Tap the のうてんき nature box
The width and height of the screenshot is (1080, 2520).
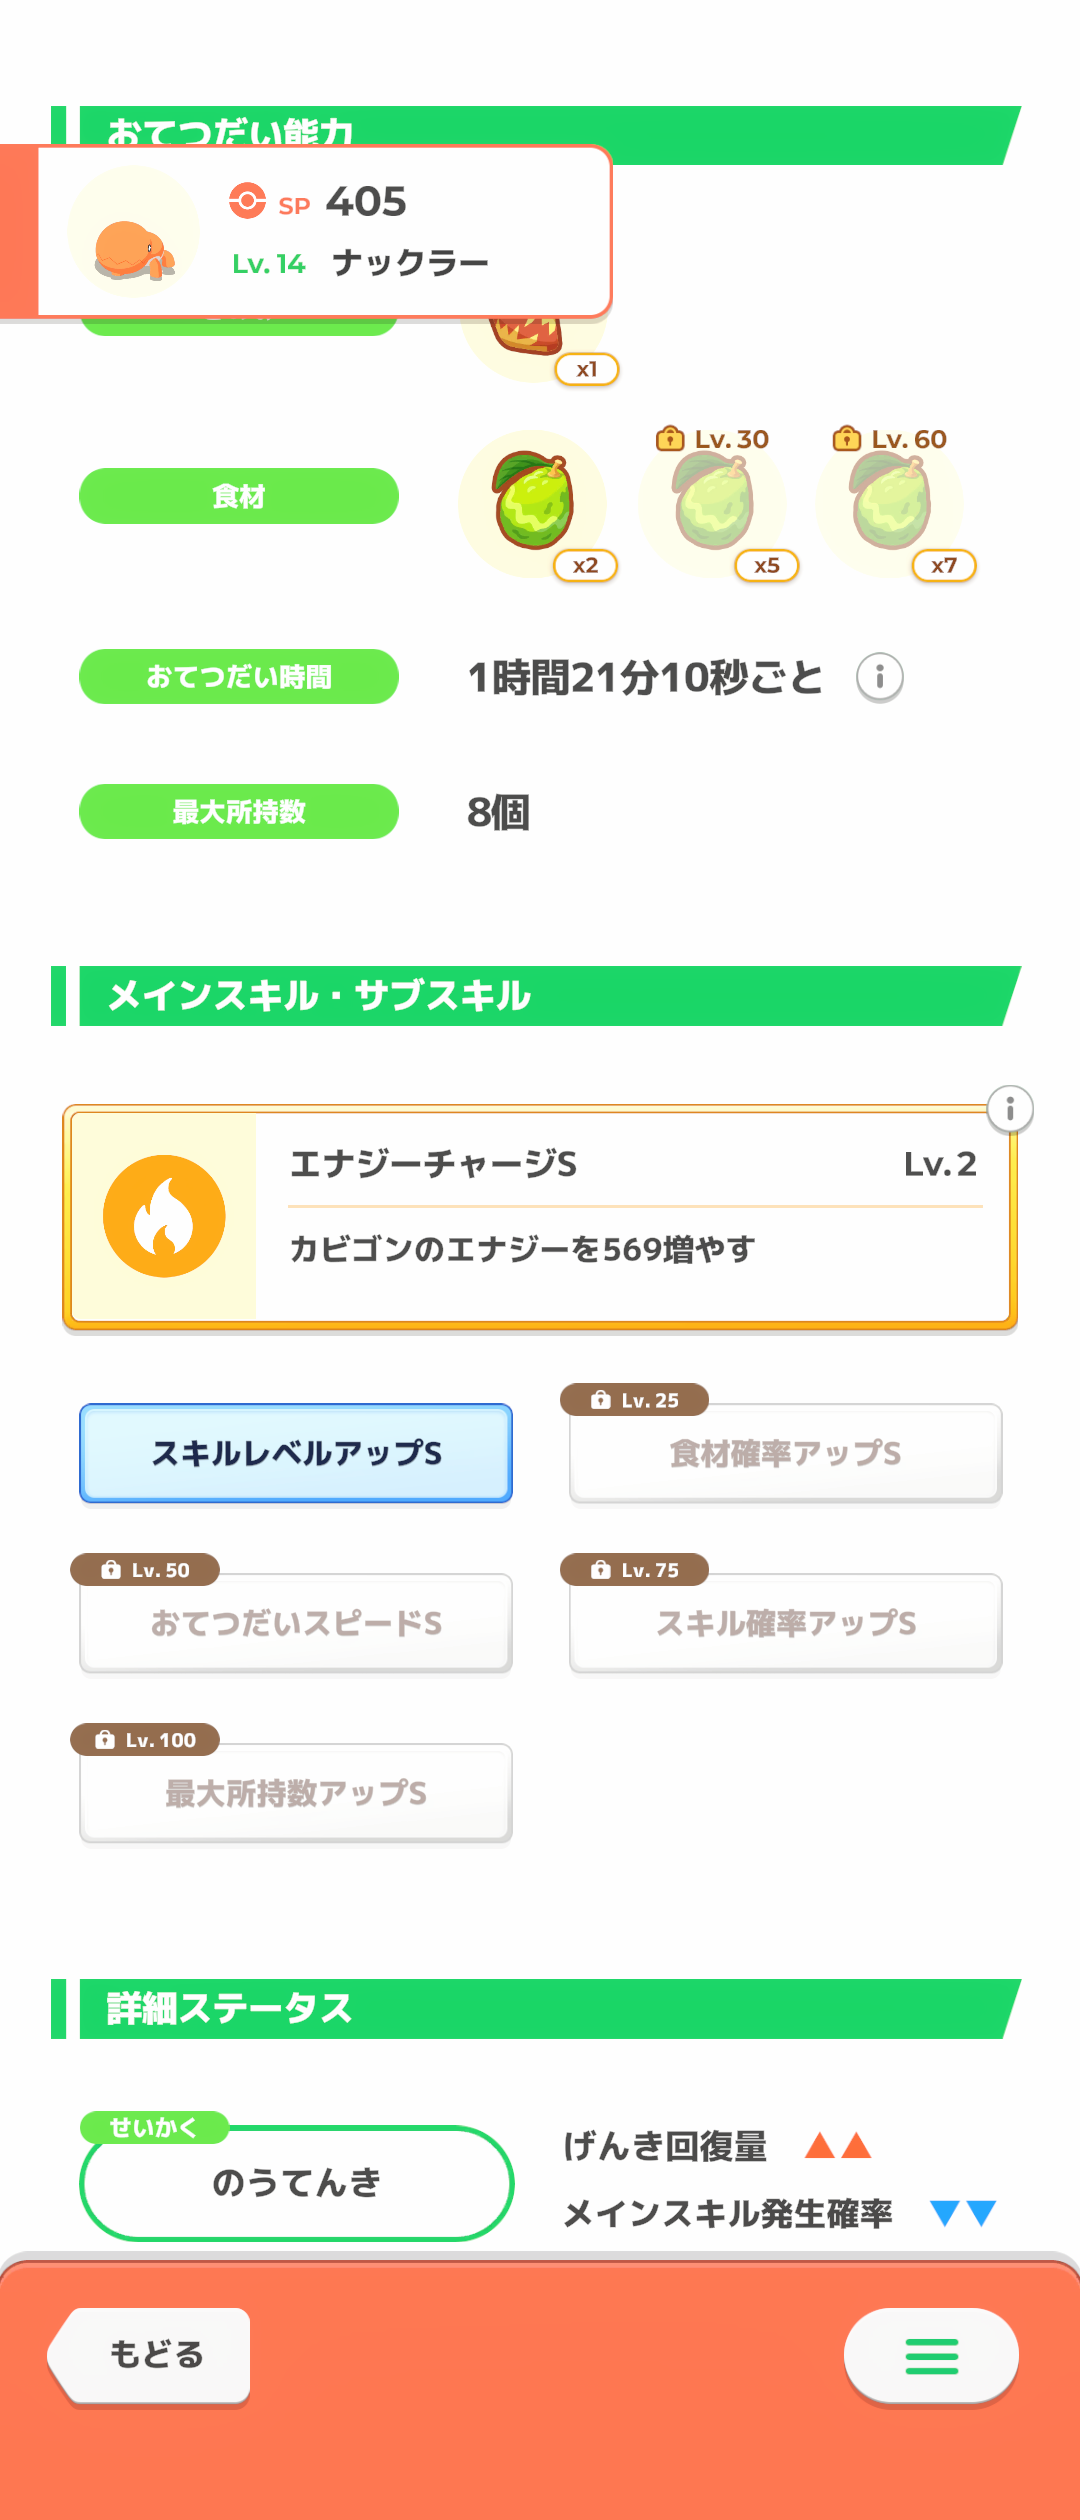[x=296, y=2182]
